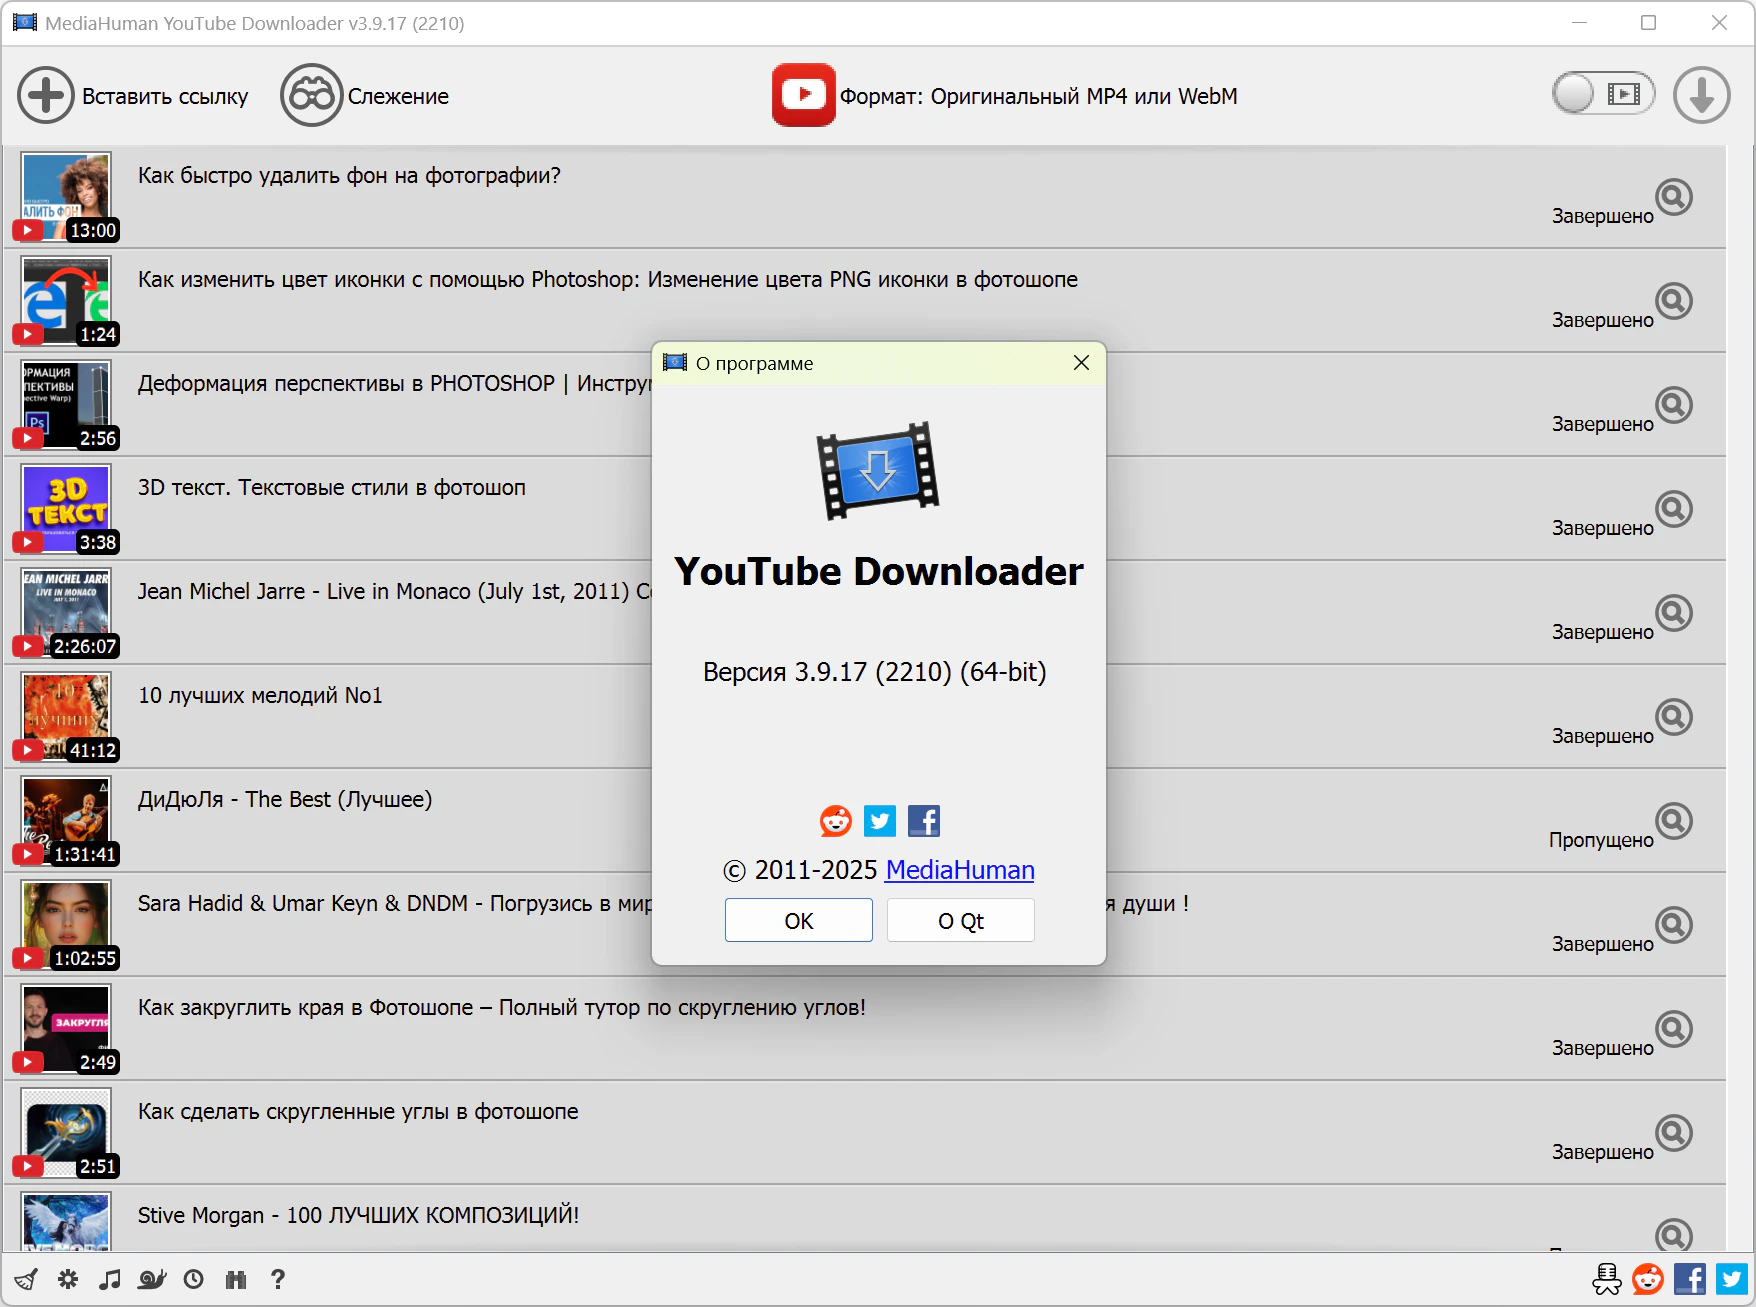Locate the file for Jean Michel Jarre video
The height and width of the screenshot is (1307, 1756).
click(x=1674, y=613)
